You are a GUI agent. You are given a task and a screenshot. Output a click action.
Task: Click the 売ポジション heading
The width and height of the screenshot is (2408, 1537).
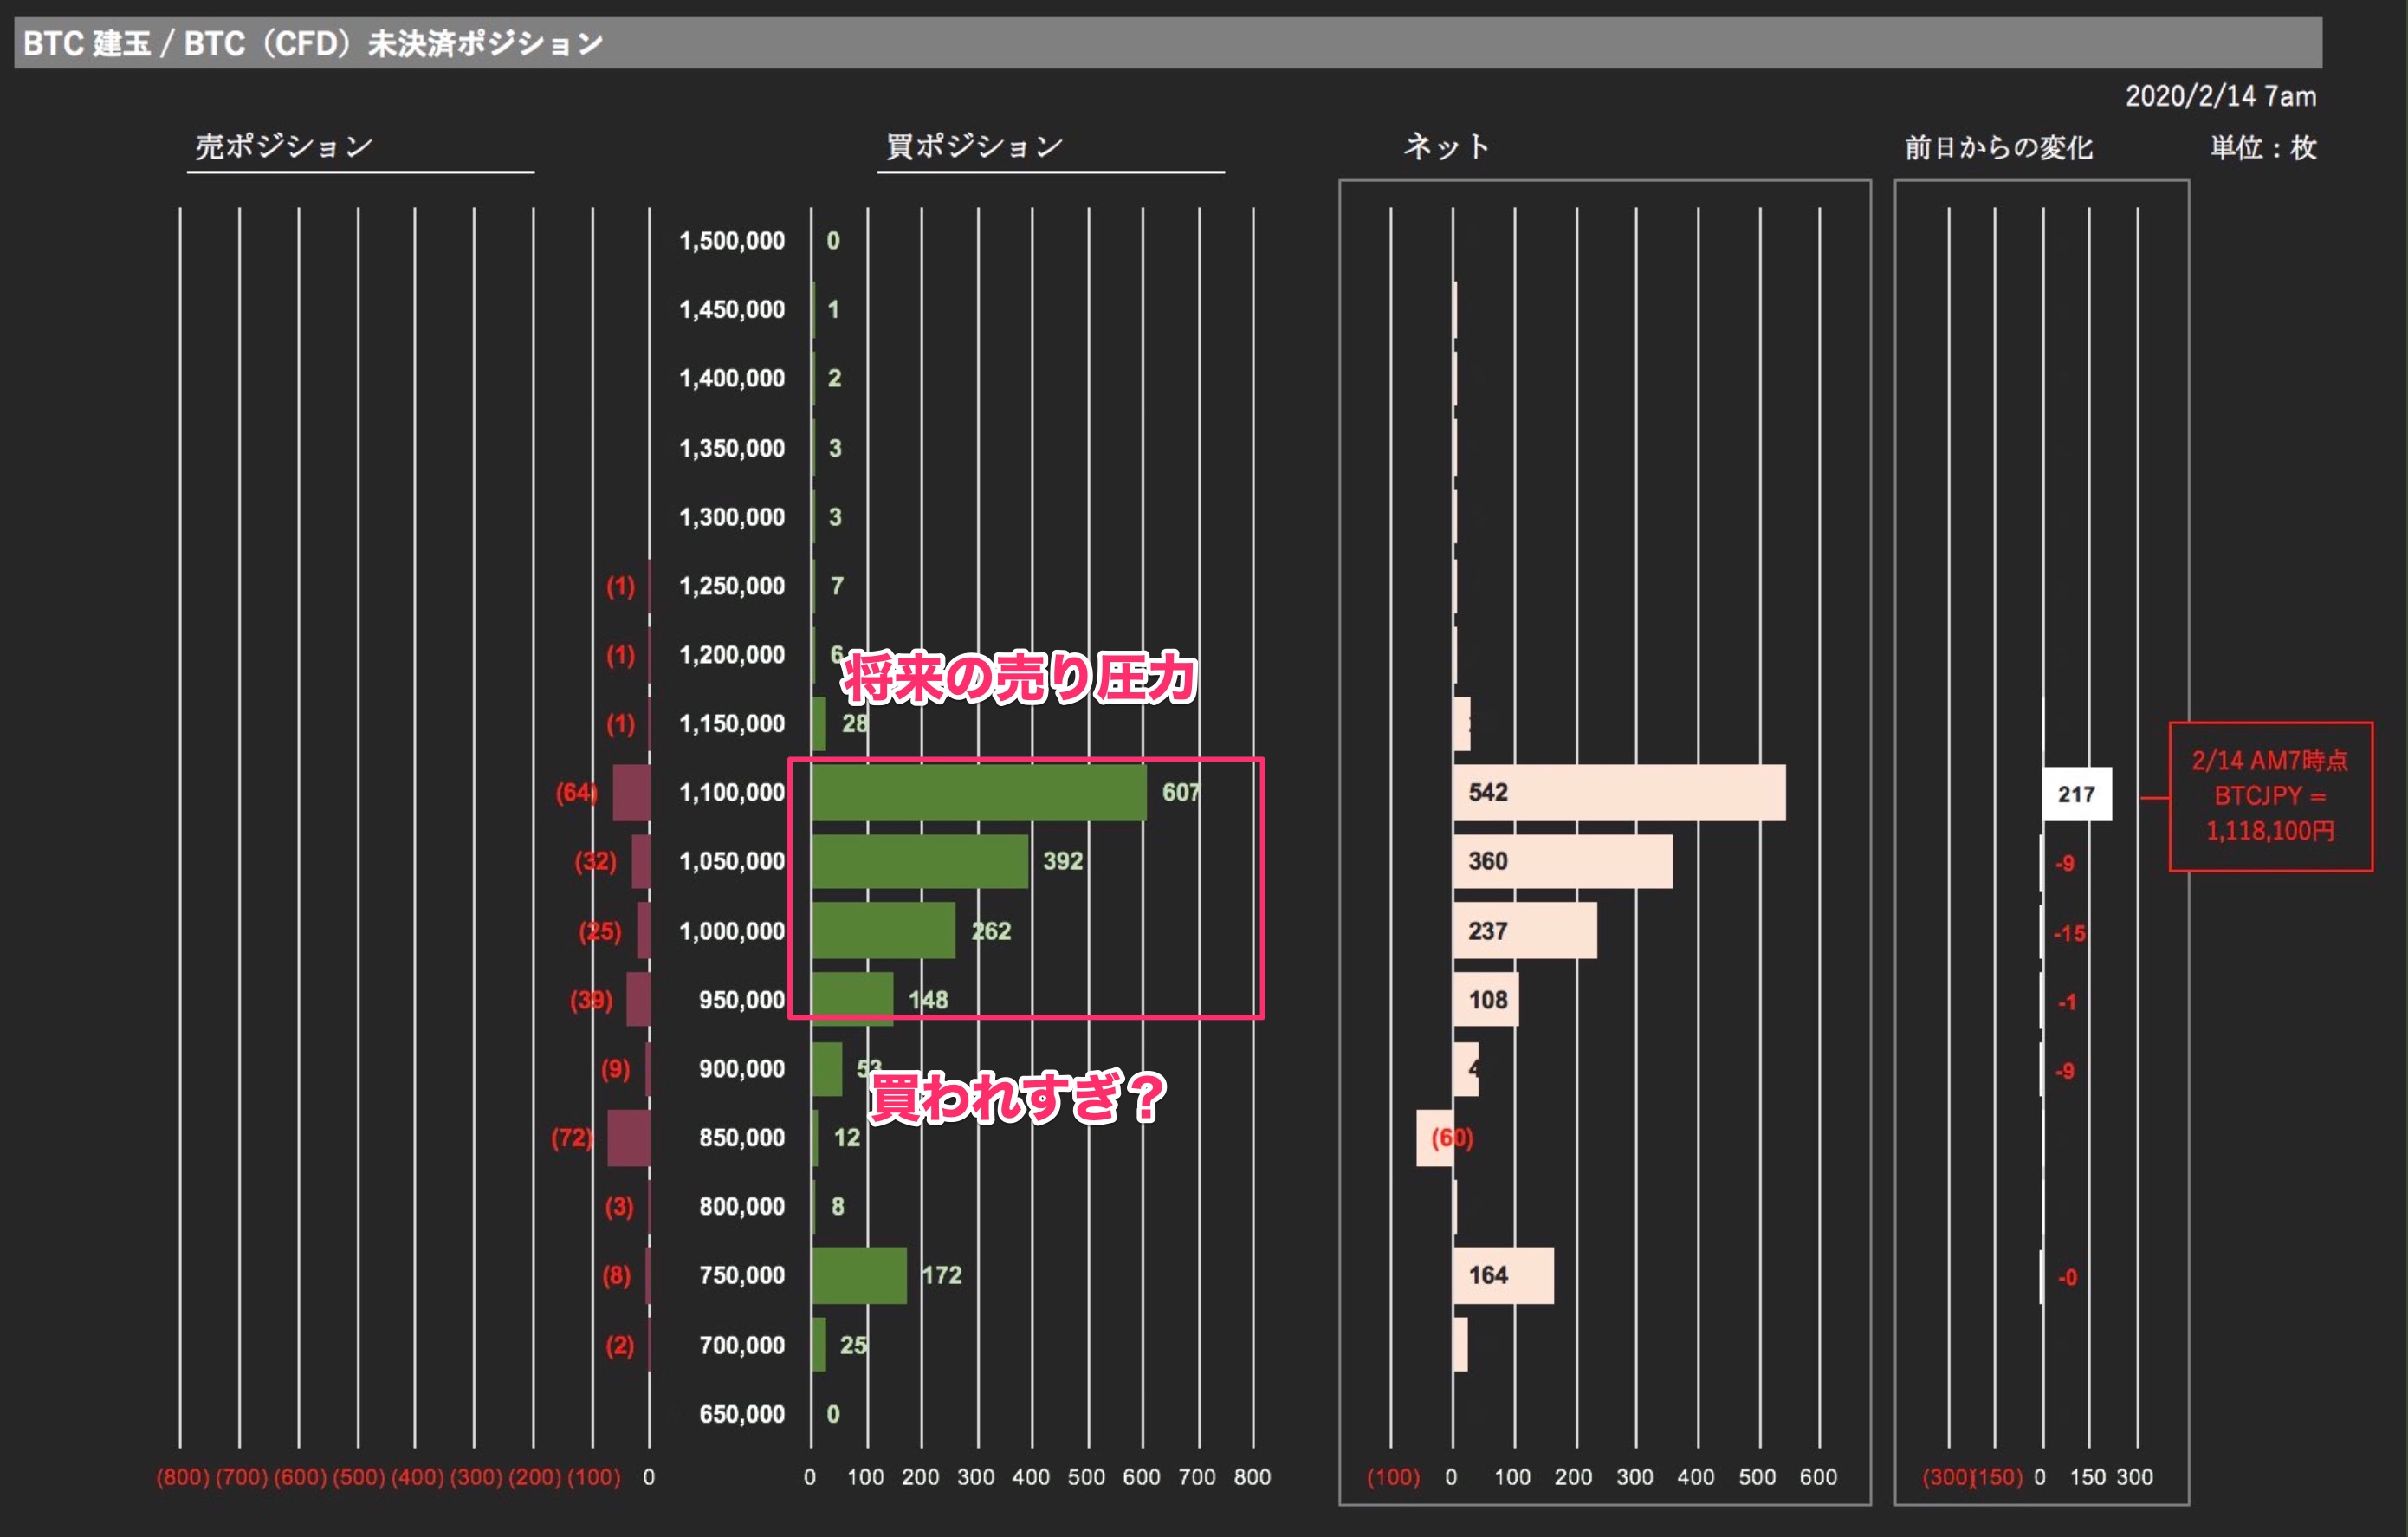[x=284, y=146]
